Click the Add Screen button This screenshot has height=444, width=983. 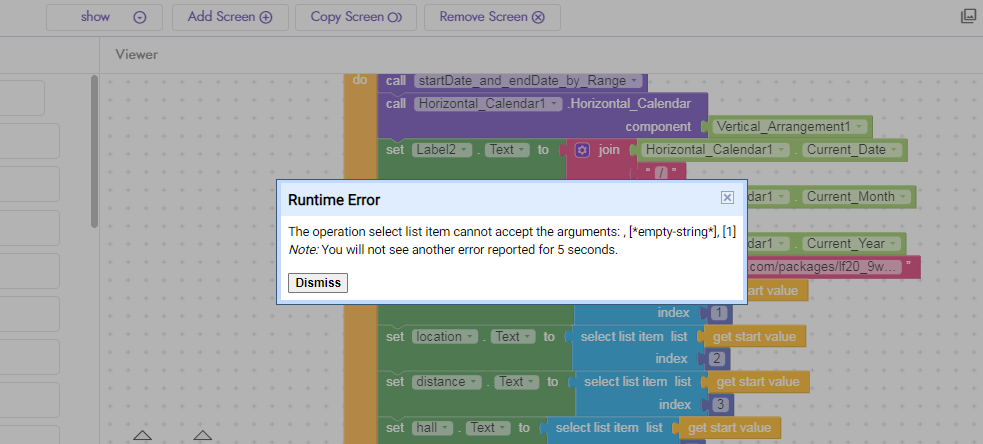[x=230, y=17]
